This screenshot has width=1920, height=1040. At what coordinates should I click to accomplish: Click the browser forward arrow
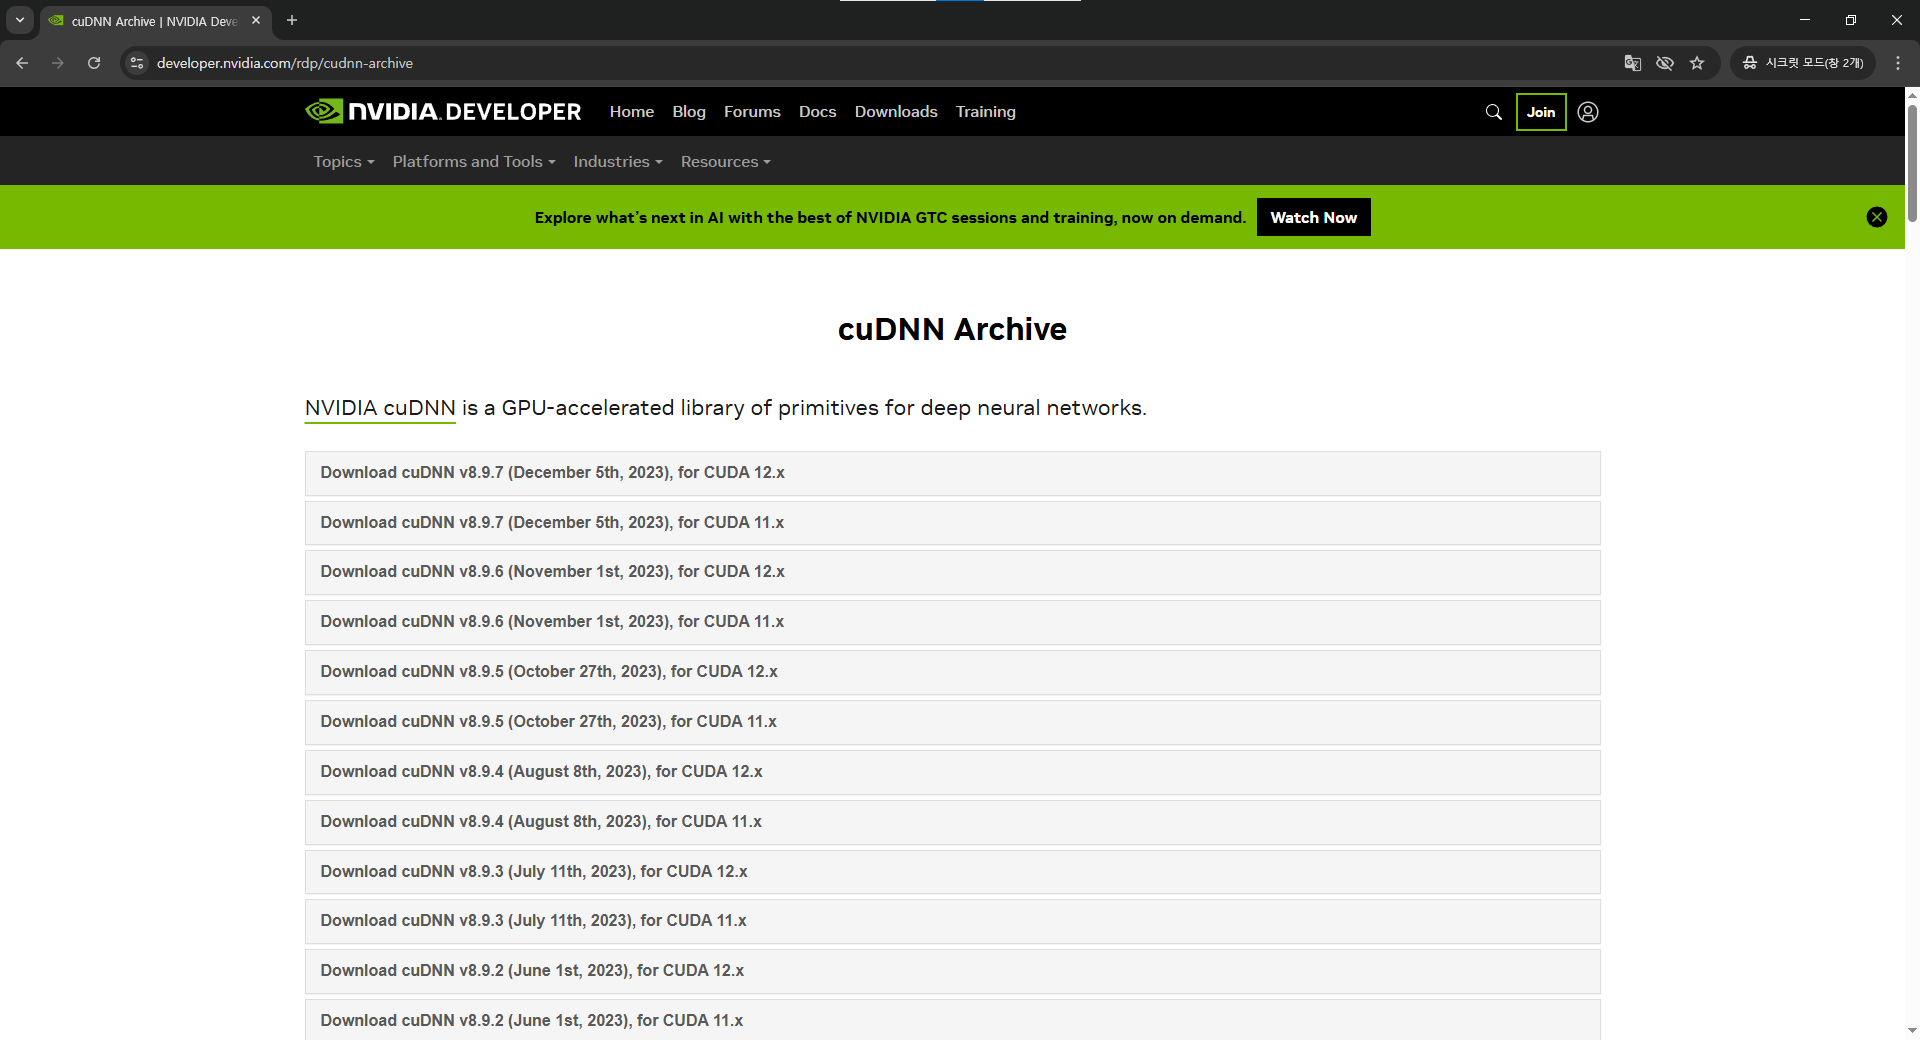(x=58, y=63)
